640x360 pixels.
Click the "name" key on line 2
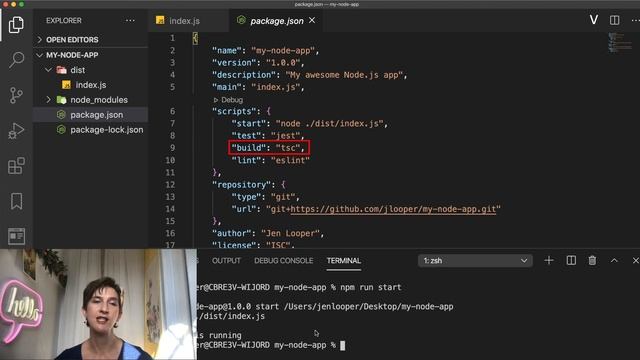tap(227, 51)
